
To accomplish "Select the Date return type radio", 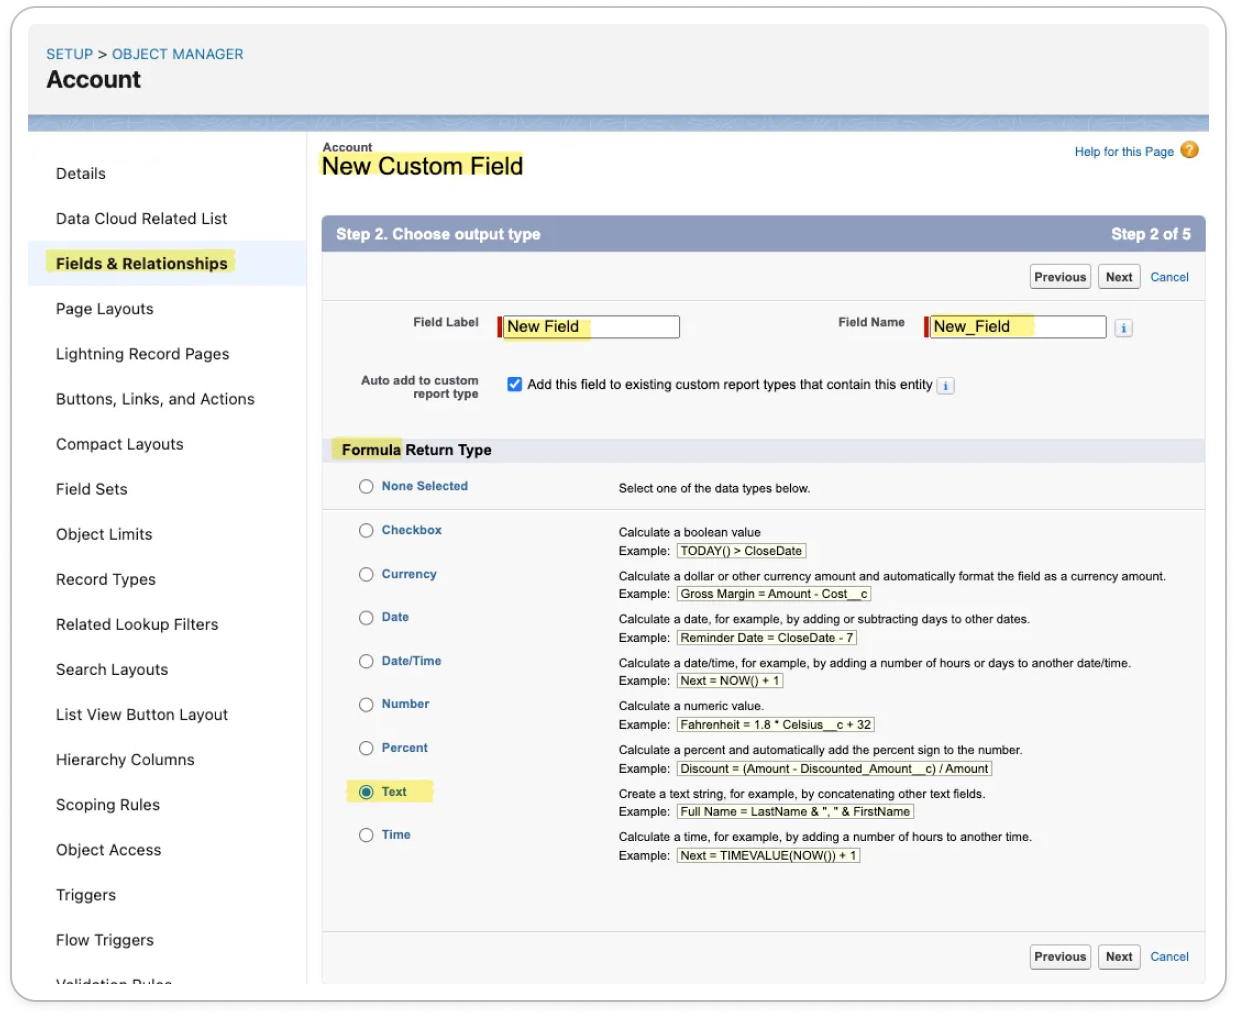I will pos(366,618).
